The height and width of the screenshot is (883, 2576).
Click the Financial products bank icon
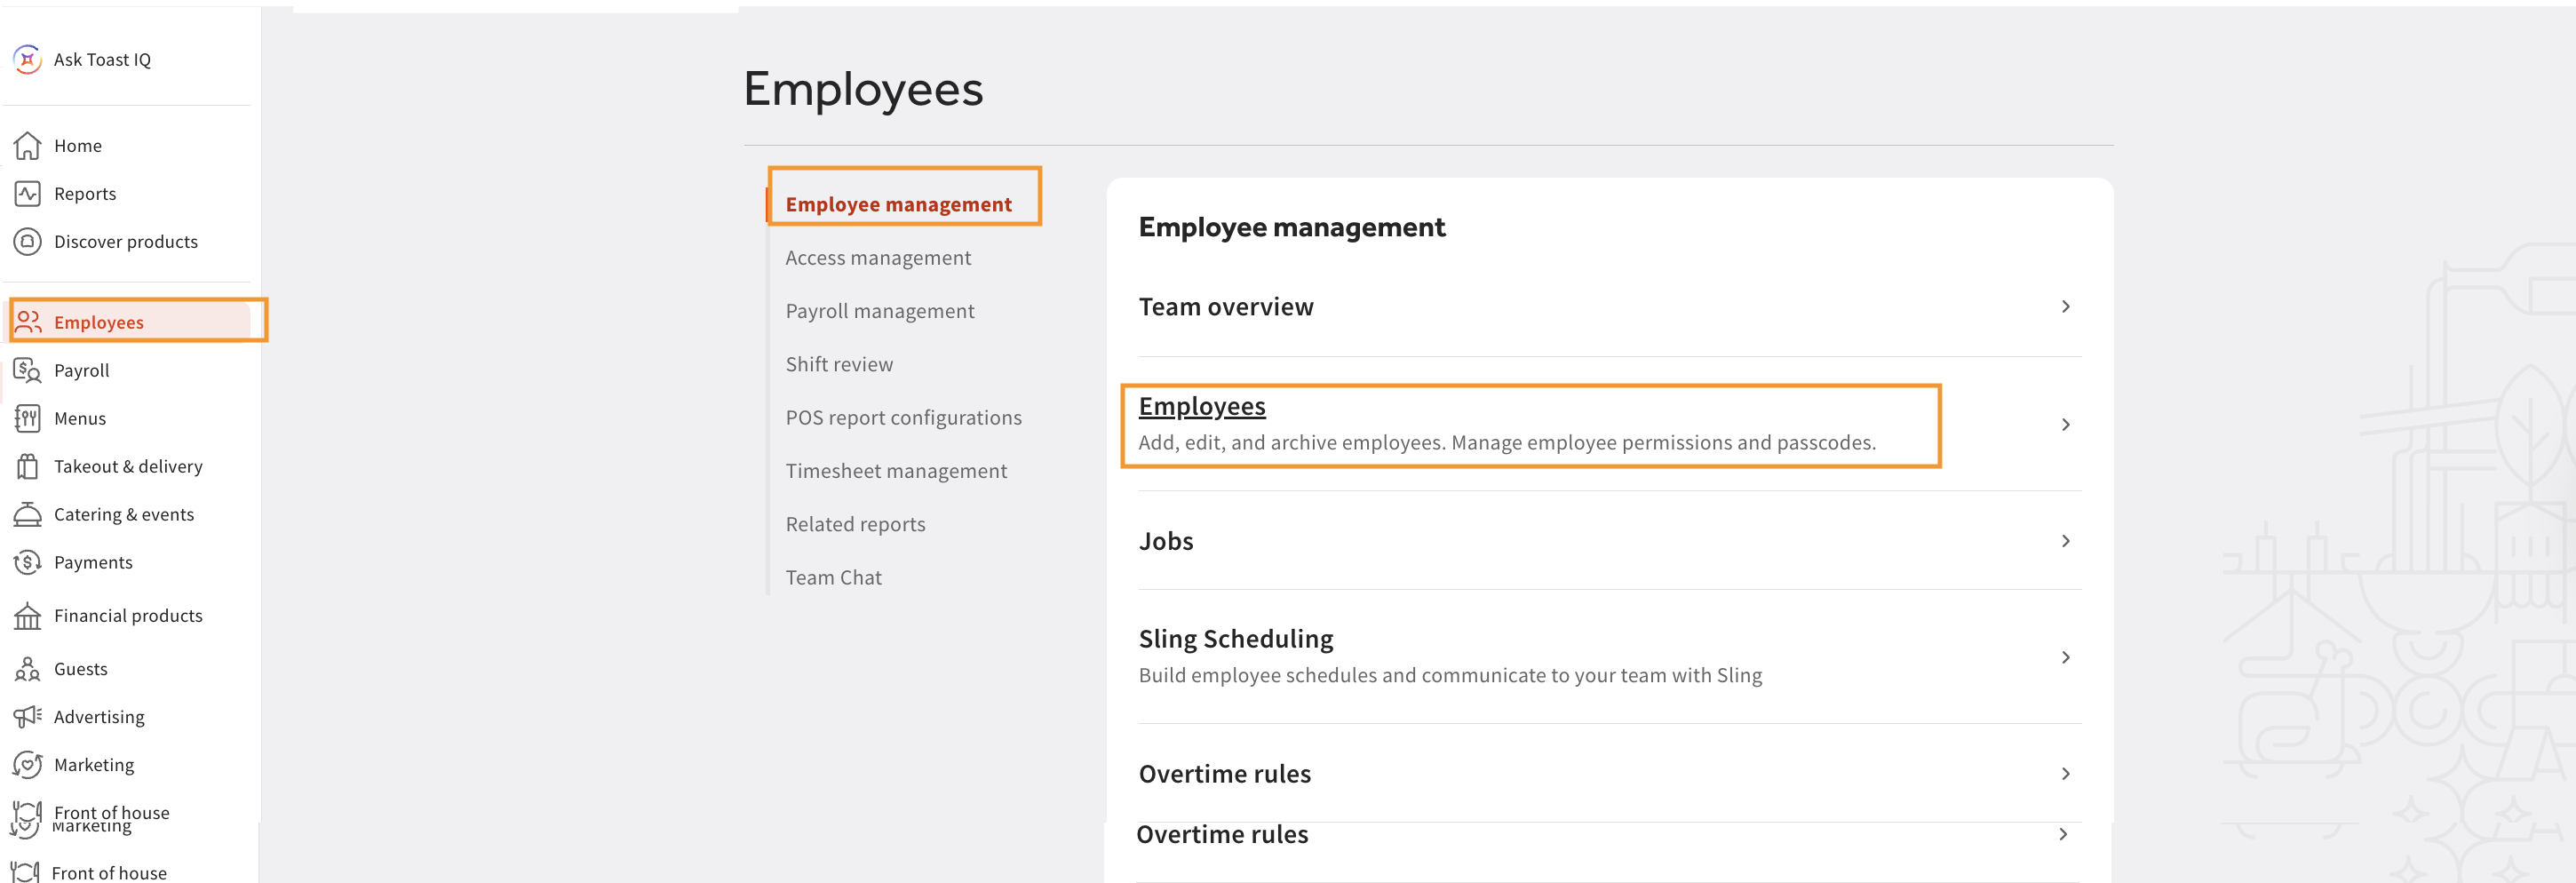[x=27, y=616]
